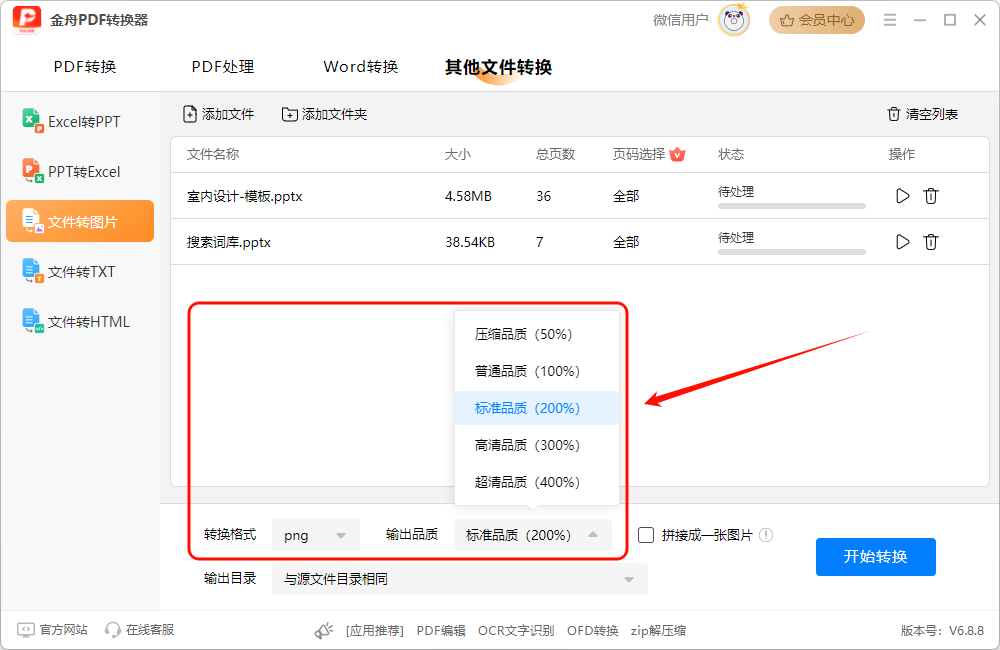Select 文件转图片 in the sidebar
Image resolution: width=1000 pixels, height=650 pixels.
click(80, 221)
